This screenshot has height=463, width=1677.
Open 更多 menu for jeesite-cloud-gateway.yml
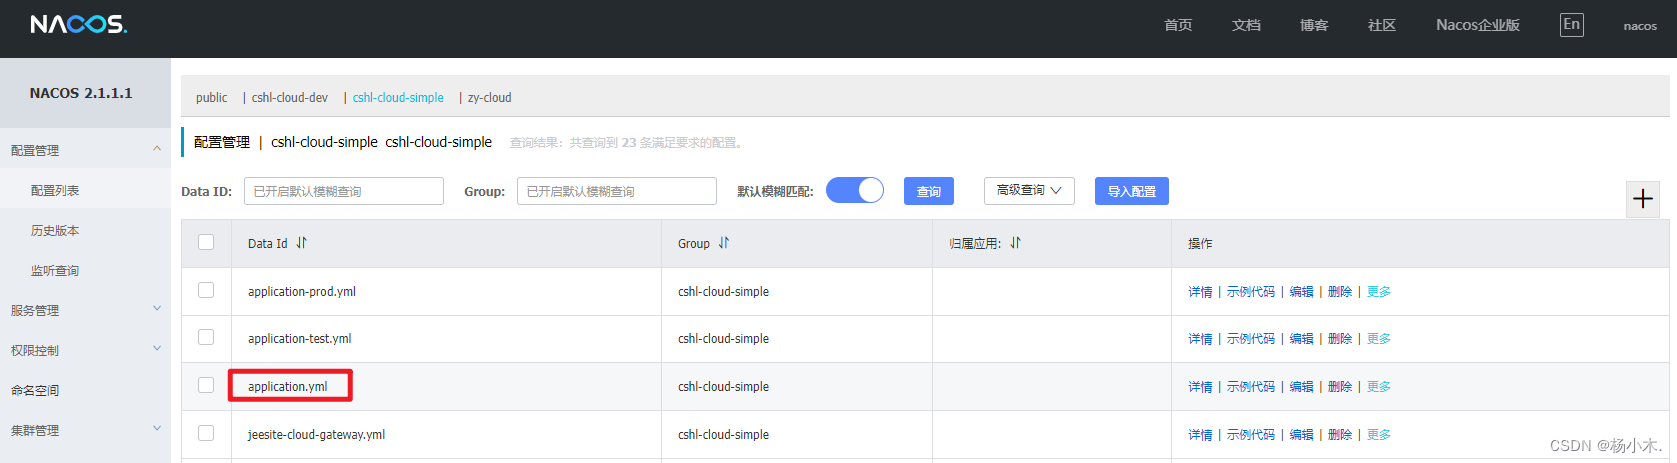pyautogui.click(x=1379, y=435)
